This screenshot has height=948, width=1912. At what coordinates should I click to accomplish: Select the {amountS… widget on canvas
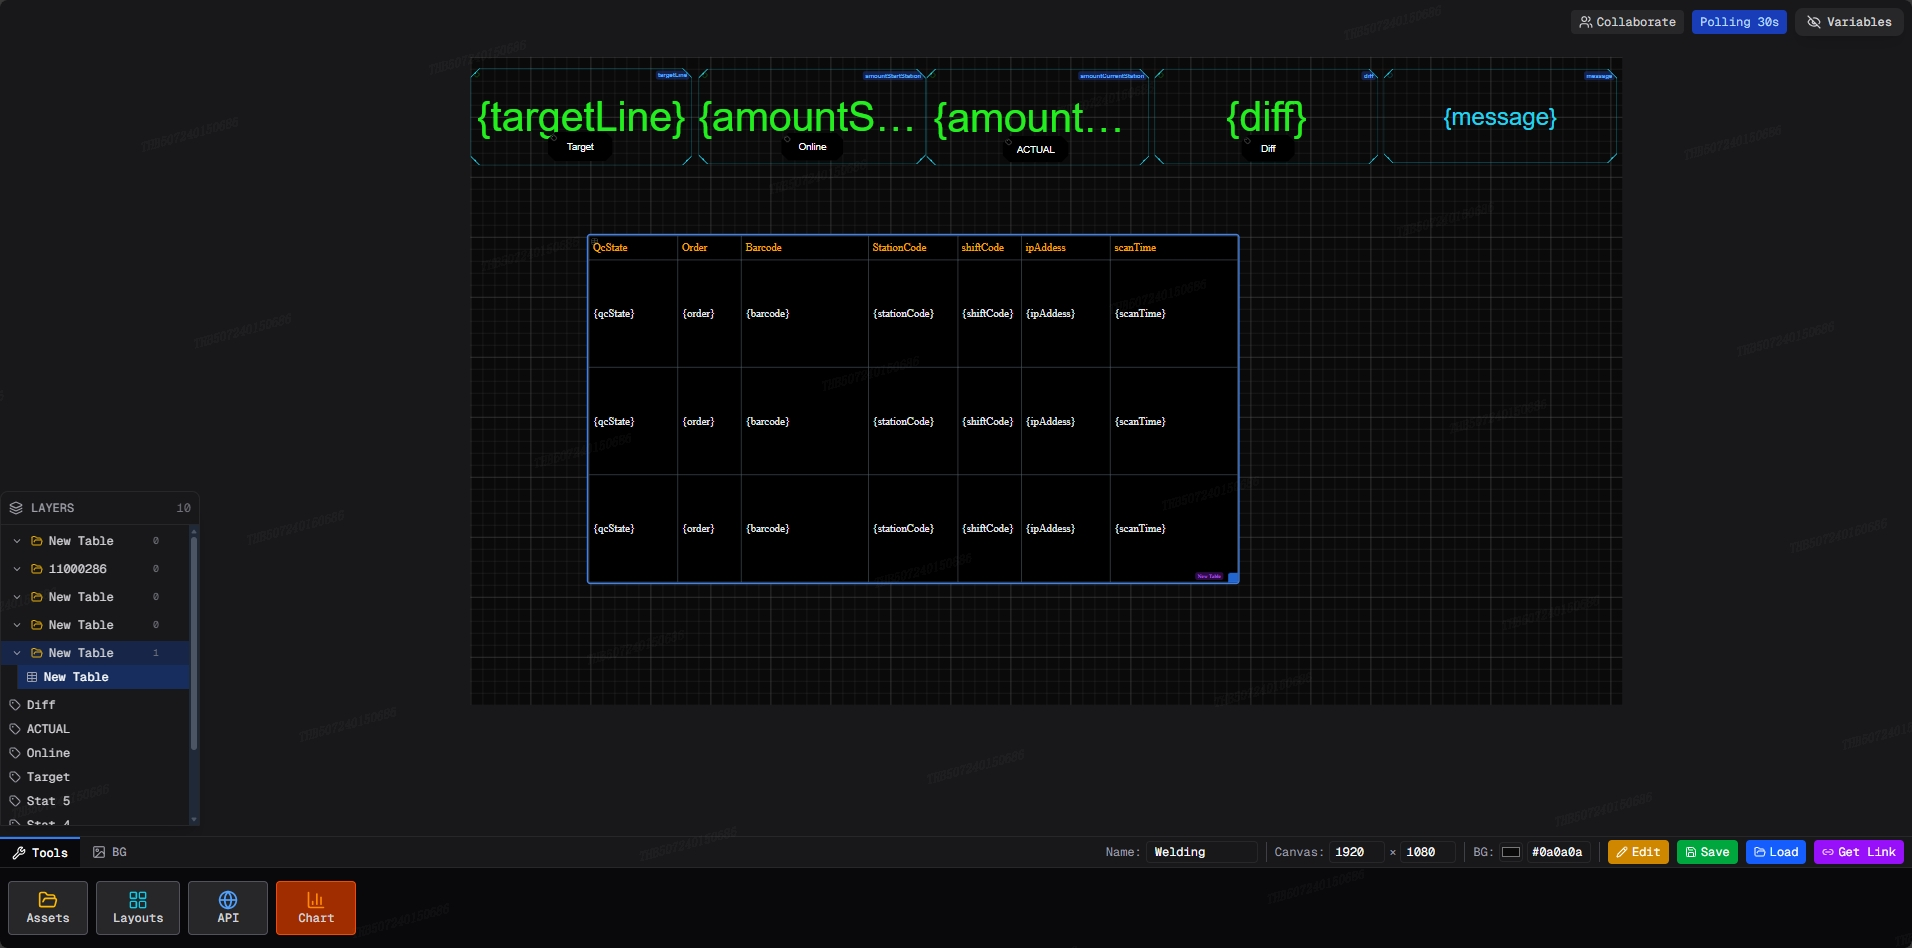[x=812, y=117]
